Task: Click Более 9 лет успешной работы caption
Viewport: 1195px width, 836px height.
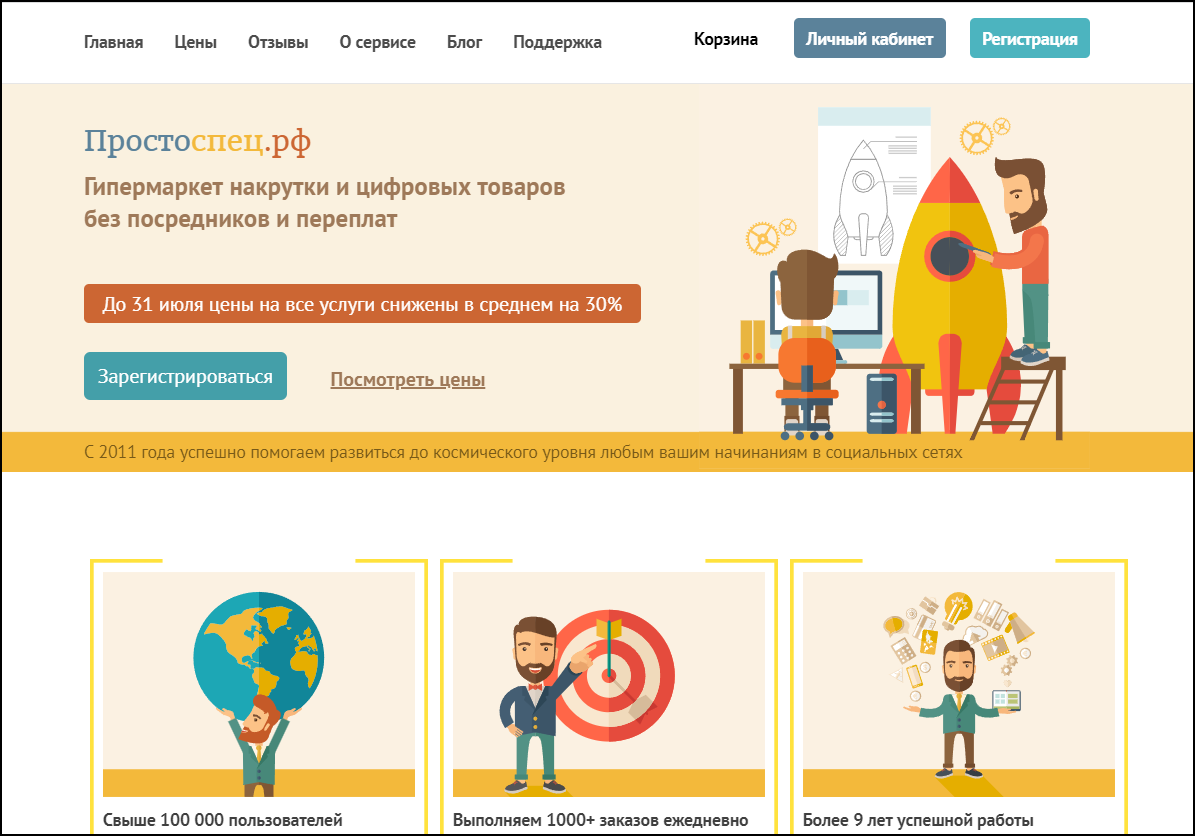Action: (918, 820)
